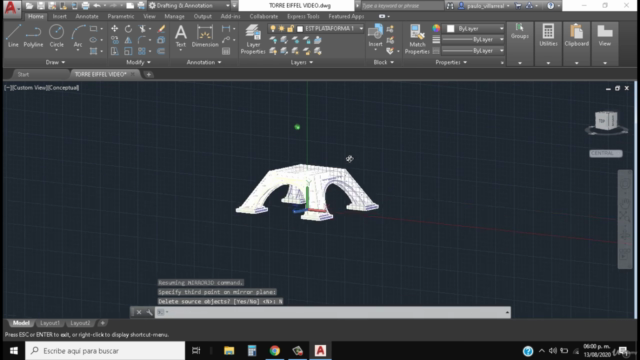Screen dimensions: 640x360
Task: Click the object color wheel swatch
Action: 436,29
